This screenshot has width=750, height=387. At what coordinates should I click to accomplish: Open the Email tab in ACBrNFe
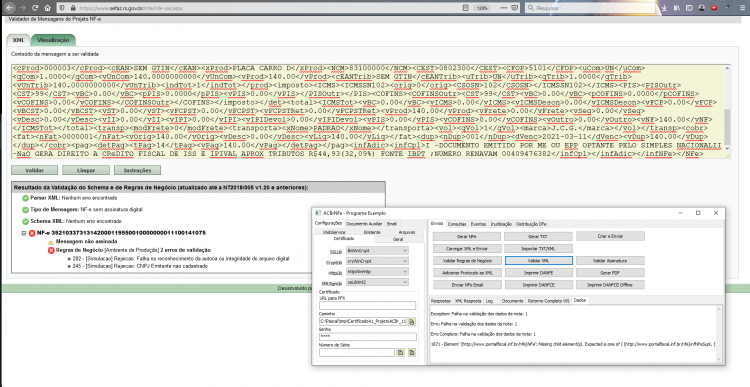pos(392,224)
